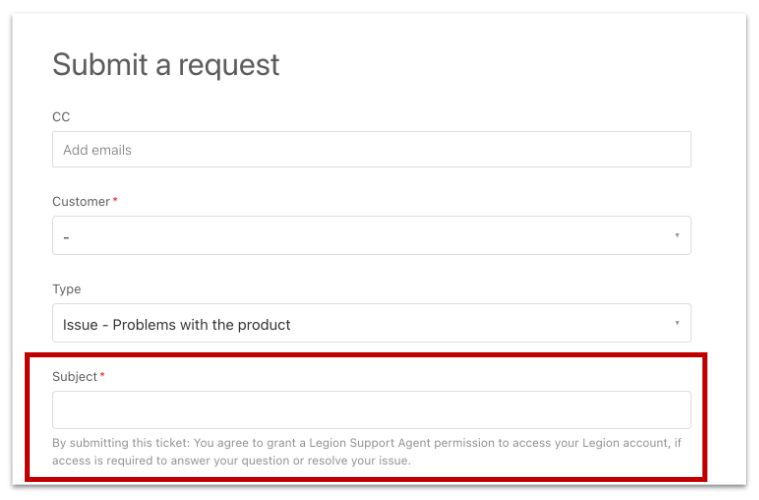Click the Customer dropdown arrow
Viewport: 759px width, 500px height.
[676, 236]
